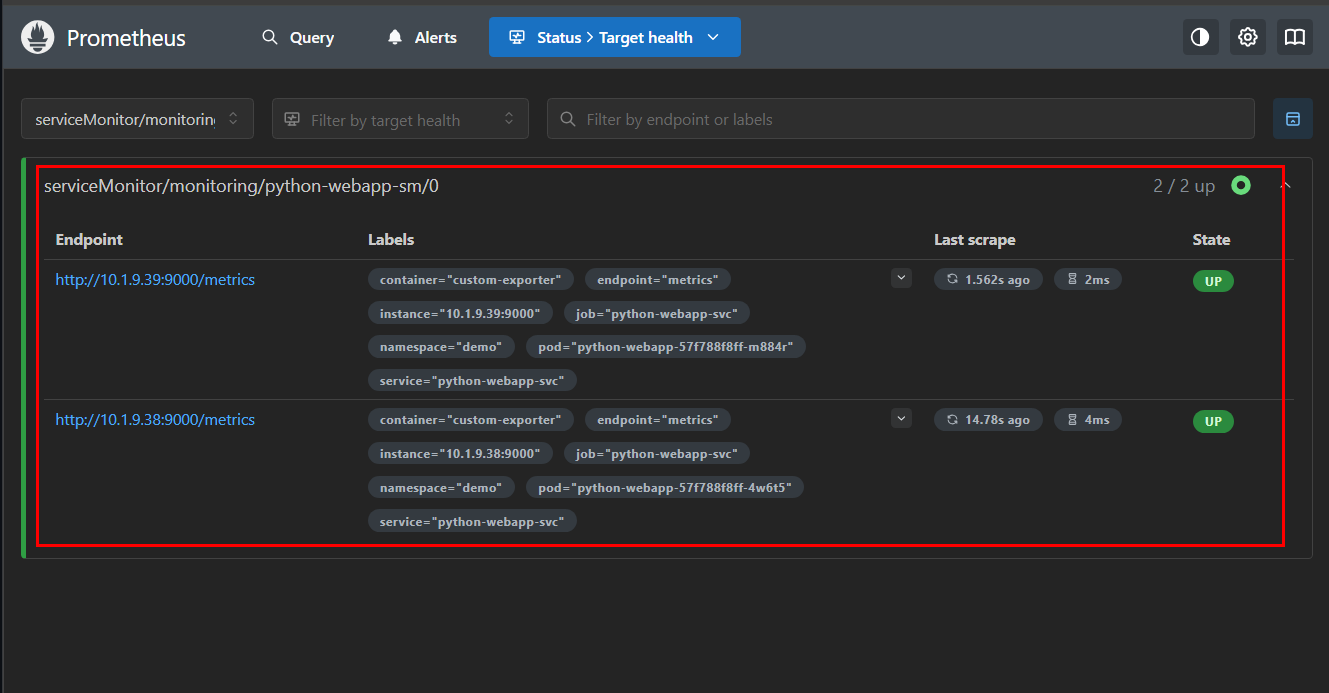The width and height of the screenshot is (1329, 693).
Task: Click the Prometheus title text
Action: coord(126,38)
